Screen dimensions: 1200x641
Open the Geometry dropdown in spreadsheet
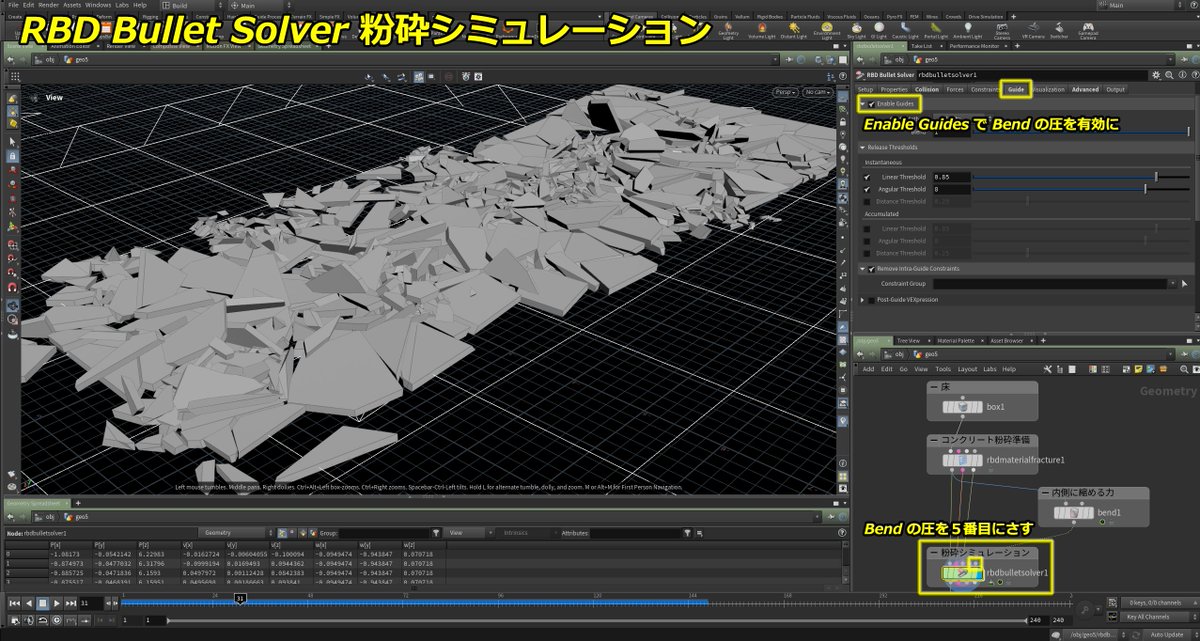235,533
